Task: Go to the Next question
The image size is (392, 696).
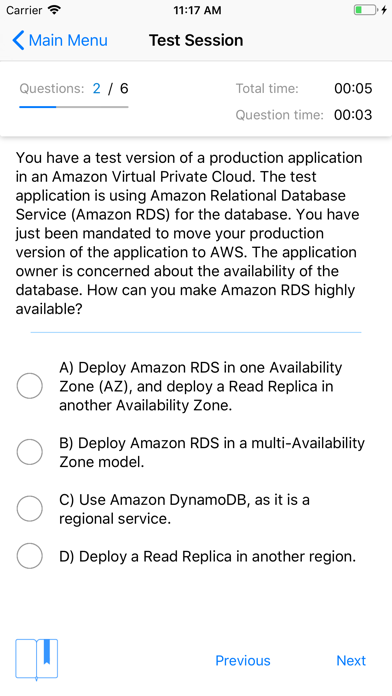Action: point(351,660)
